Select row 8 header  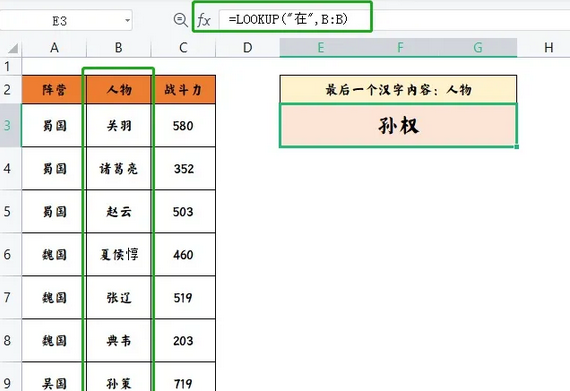click(x=11, y=340)
